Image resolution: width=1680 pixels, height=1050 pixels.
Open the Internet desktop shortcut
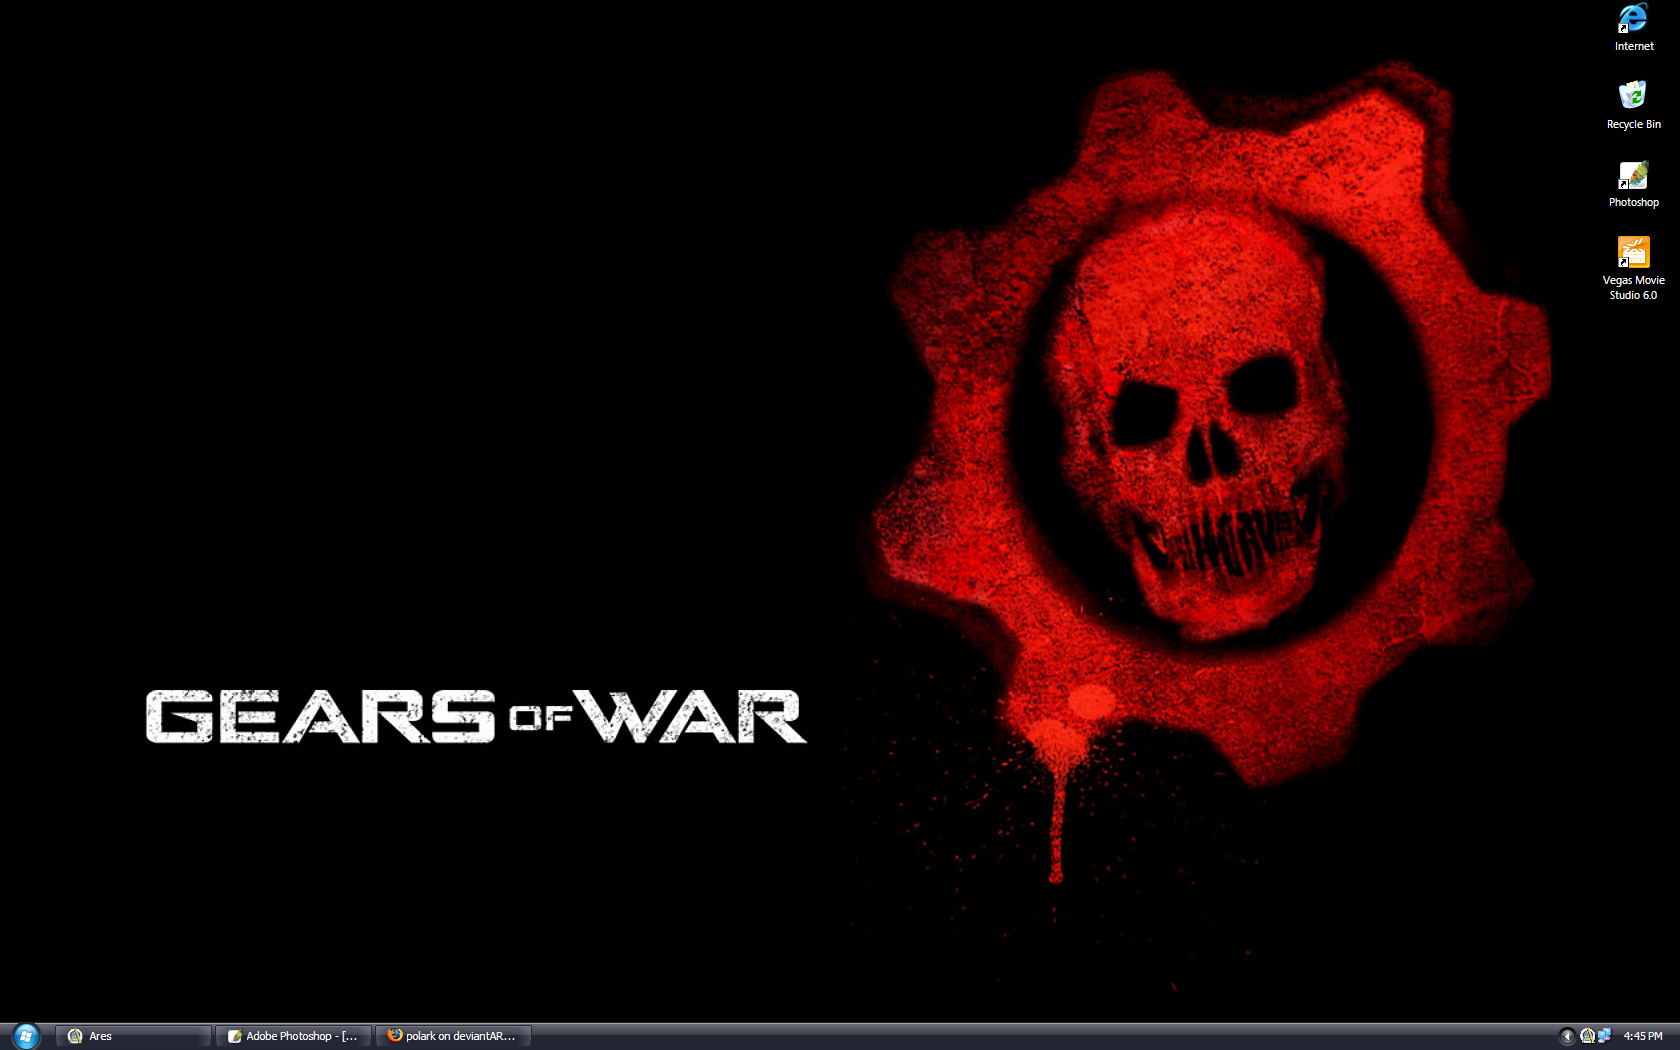1633,27
